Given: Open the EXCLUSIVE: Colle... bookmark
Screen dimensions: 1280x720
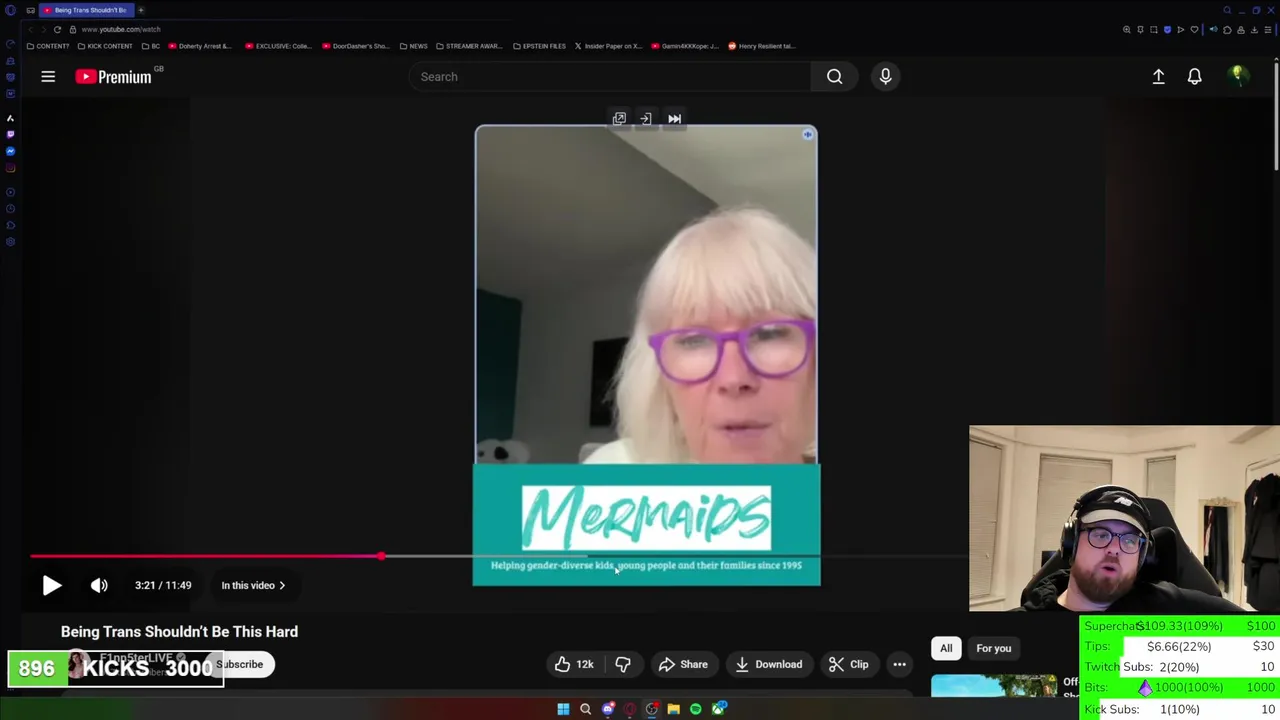Looking at the screenshot, I should point(278,46).
